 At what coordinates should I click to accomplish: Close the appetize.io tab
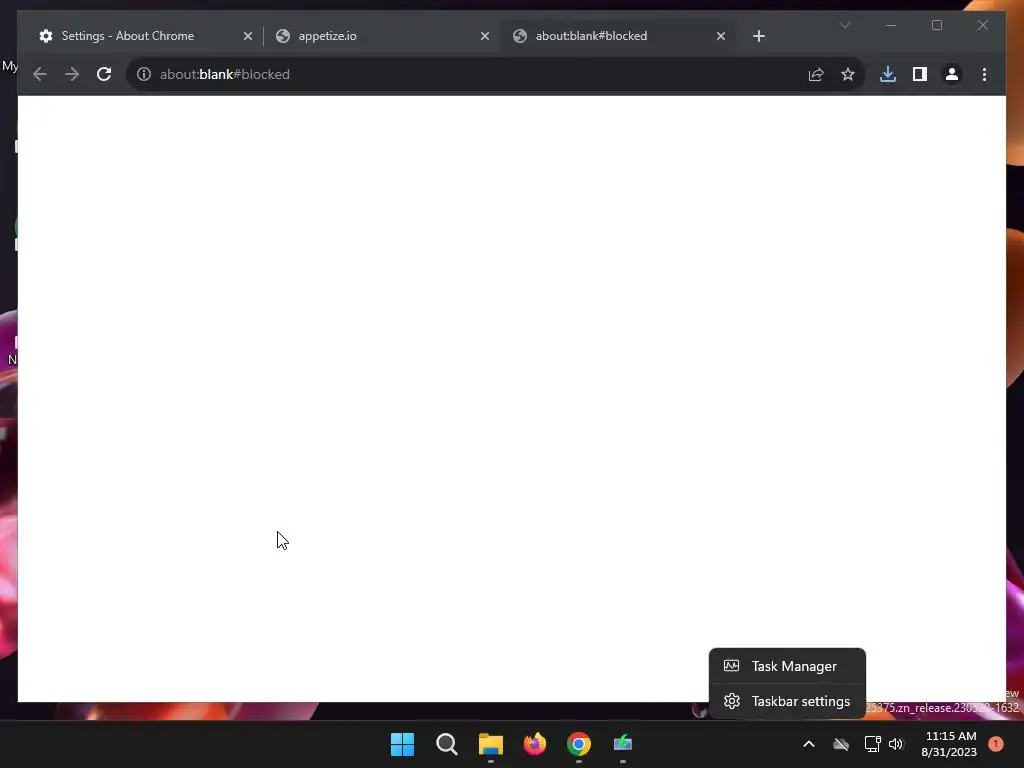coord(485,36)
